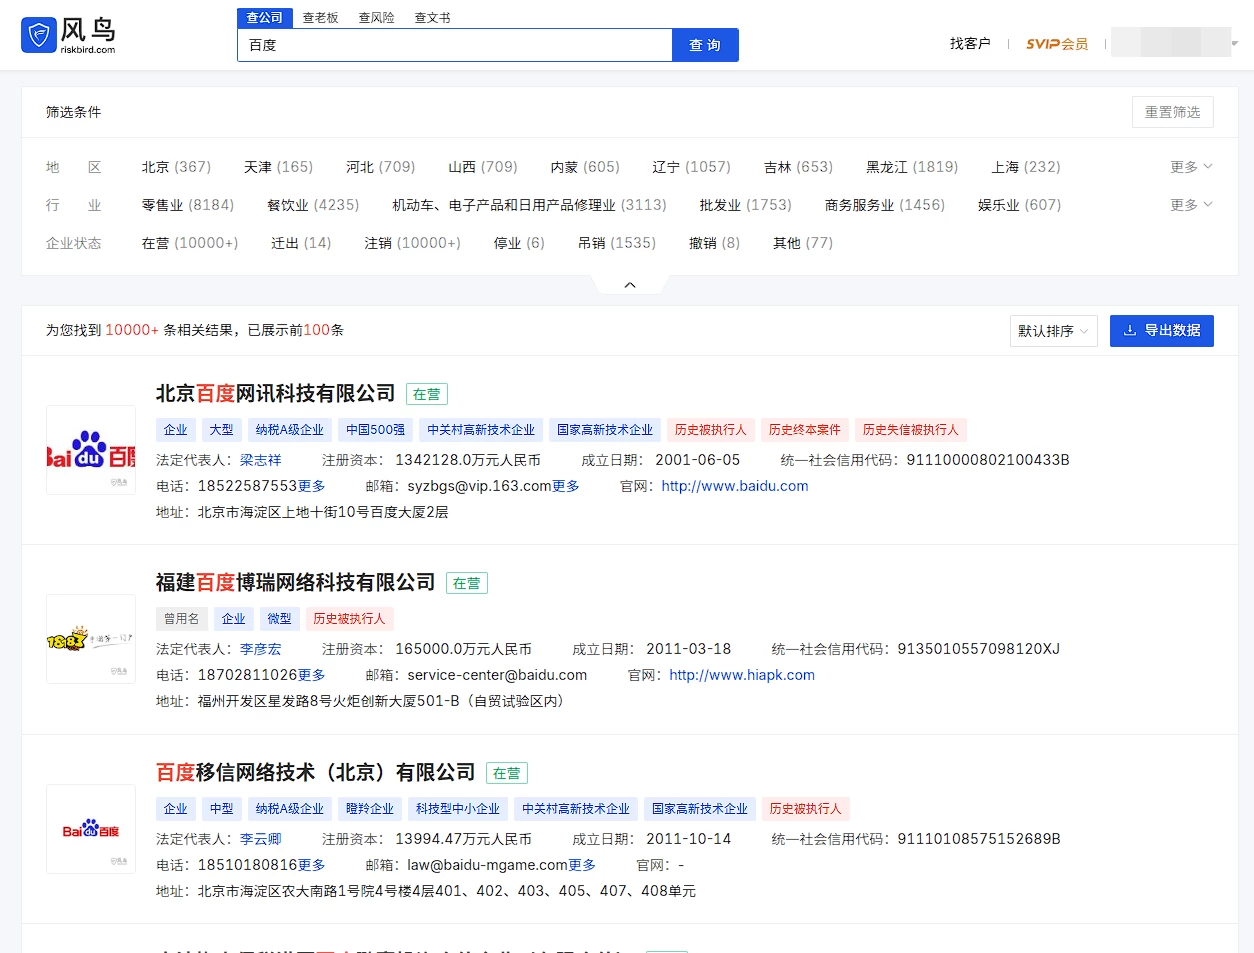Image resolution: width=1254 pixels, height=953 pixels.
Task: Open the http://www.baidu.com website link
Action: coord(734,486)
